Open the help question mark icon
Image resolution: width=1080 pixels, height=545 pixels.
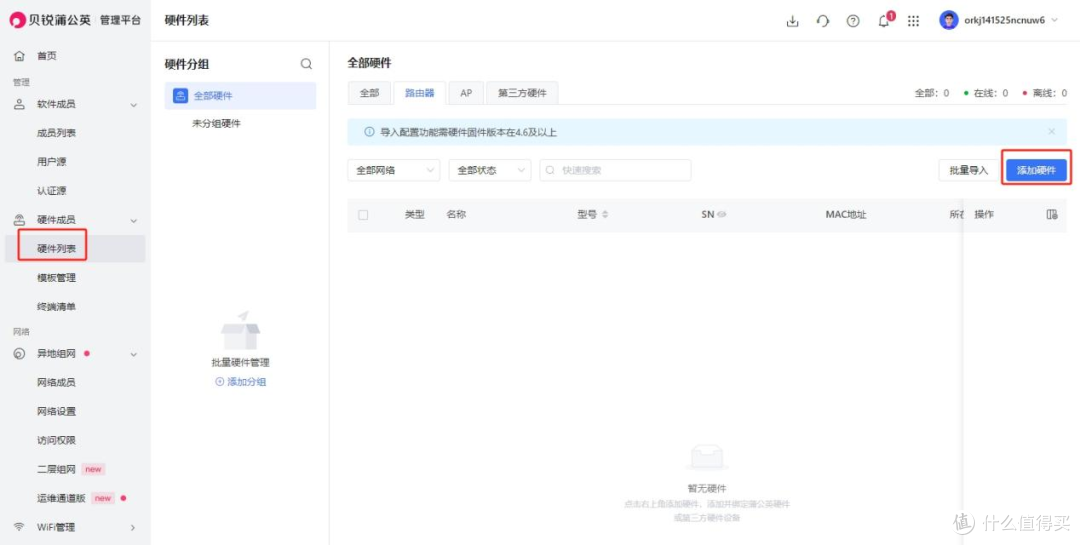(853, 21)
